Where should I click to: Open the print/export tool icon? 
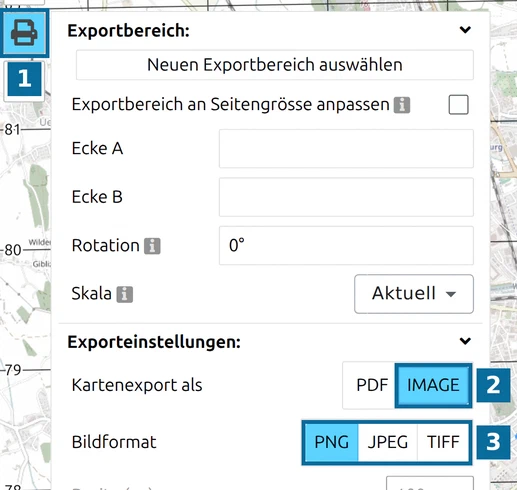24,33
